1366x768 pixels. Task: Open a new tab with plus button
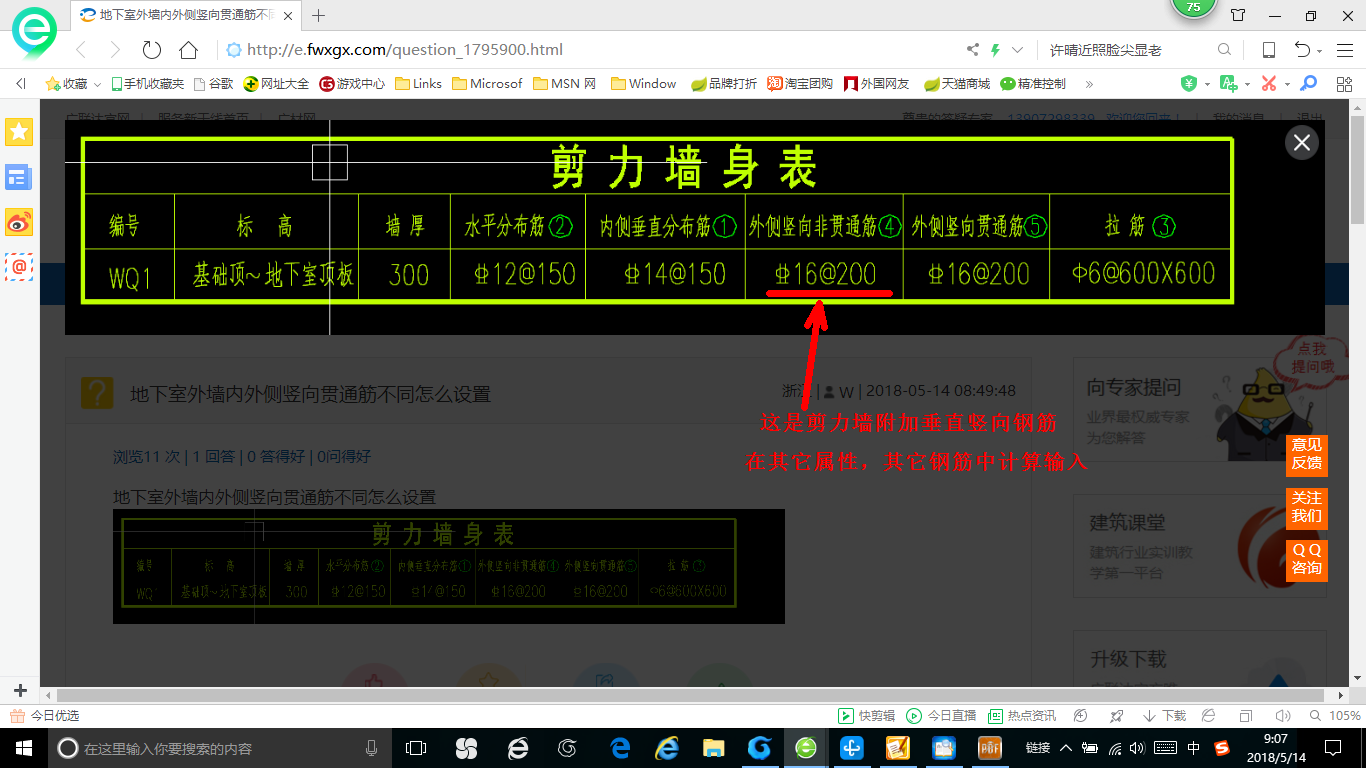pyautogui.click(x=319, y=15)
